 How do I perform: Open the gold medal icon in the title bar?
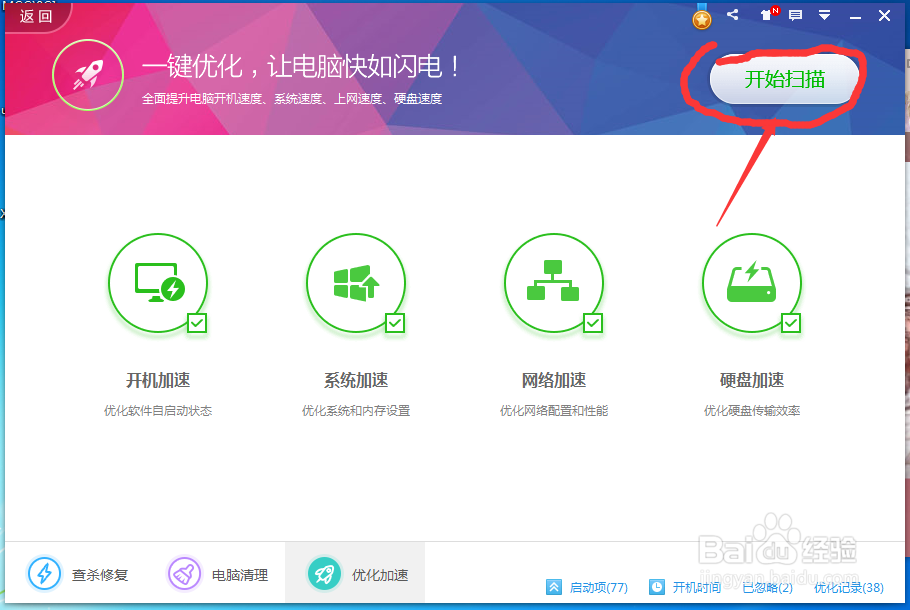702,19
